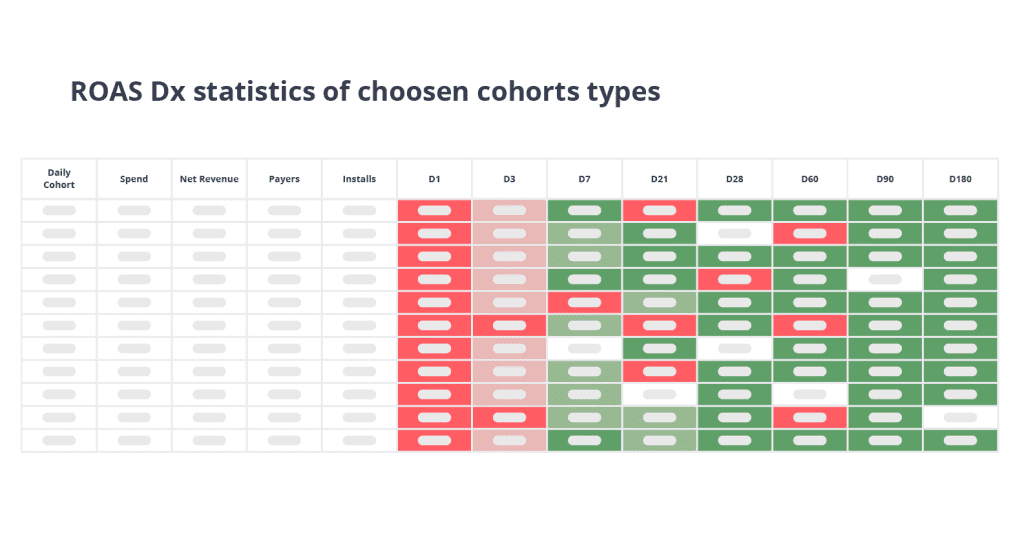Click the white cell in D21 column
This screenshot has width=1024, height=559.
point(659,394)
